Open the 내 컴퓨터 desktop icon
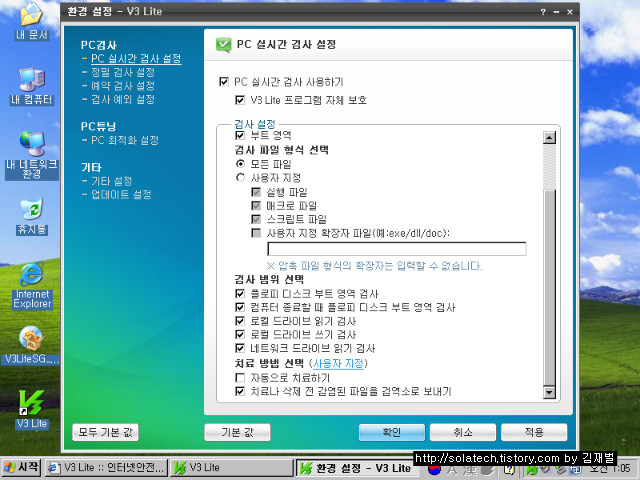Viewport: 640px width, 480px height. pos(31,87)
